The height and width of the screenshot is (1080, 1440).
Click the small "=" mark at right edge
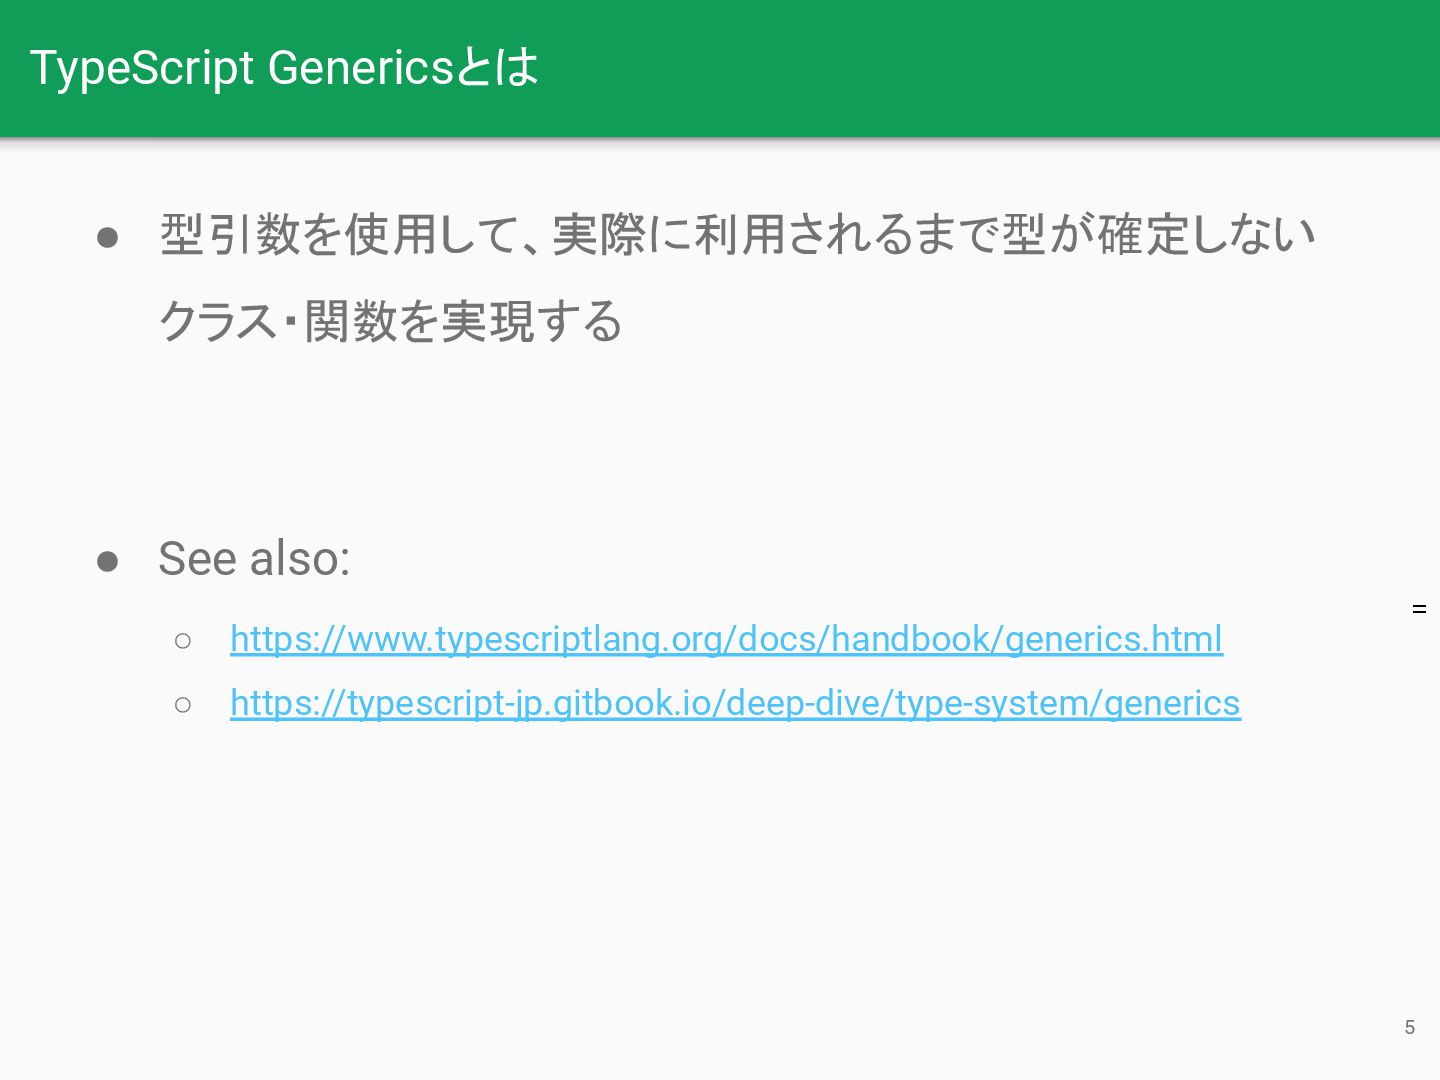tap(1419, 609)
